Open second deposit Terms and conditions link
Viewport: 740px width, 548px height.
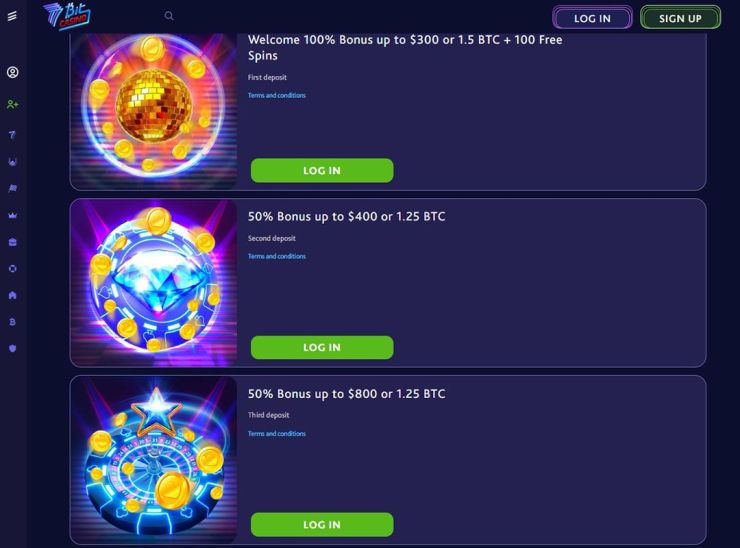pos(277,256)
